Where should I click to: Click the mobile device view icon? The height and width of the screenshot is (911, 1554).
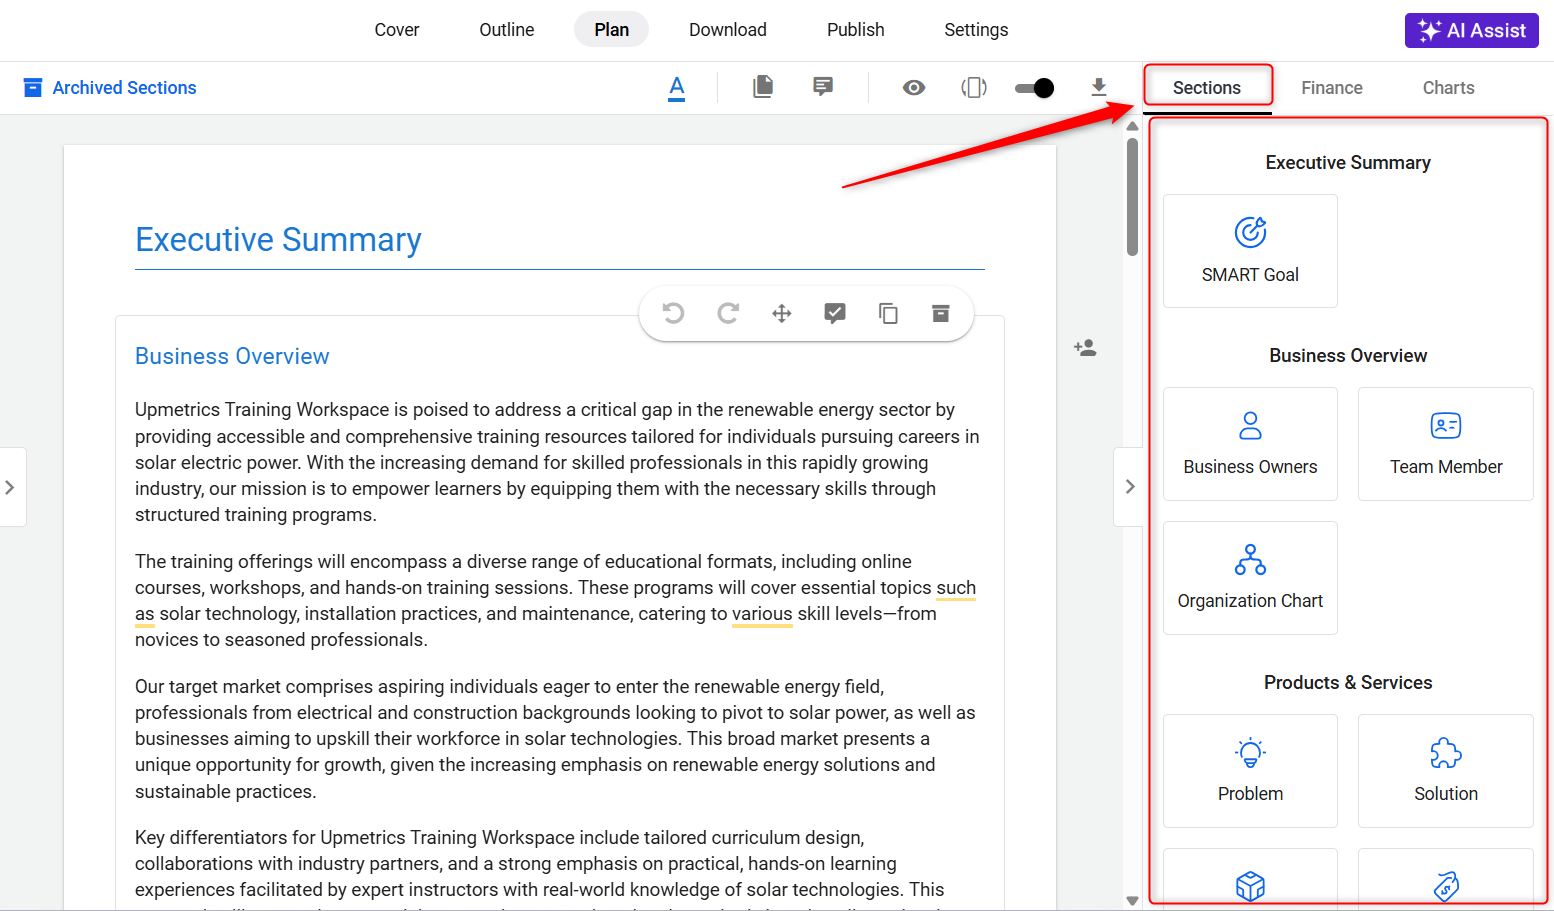pyautogui.click(x=974, y=88)
